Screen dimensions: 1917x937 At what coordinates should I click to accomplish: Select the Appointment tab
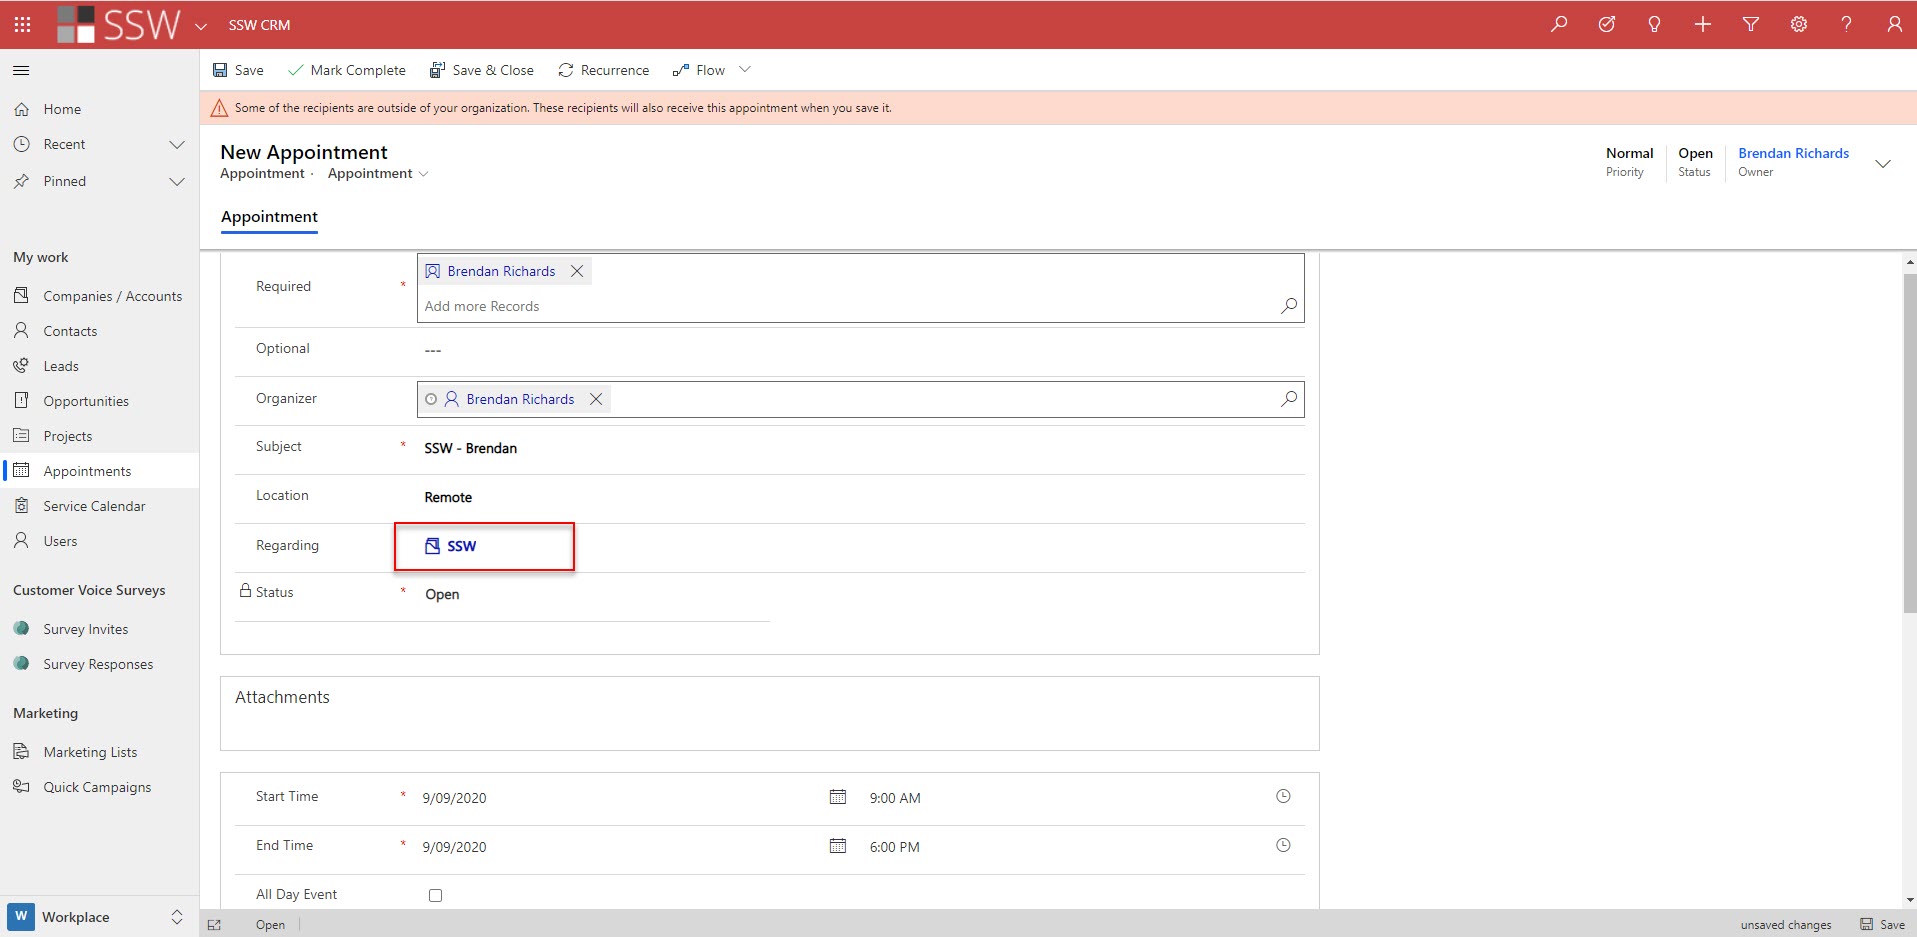coord(269,217)
